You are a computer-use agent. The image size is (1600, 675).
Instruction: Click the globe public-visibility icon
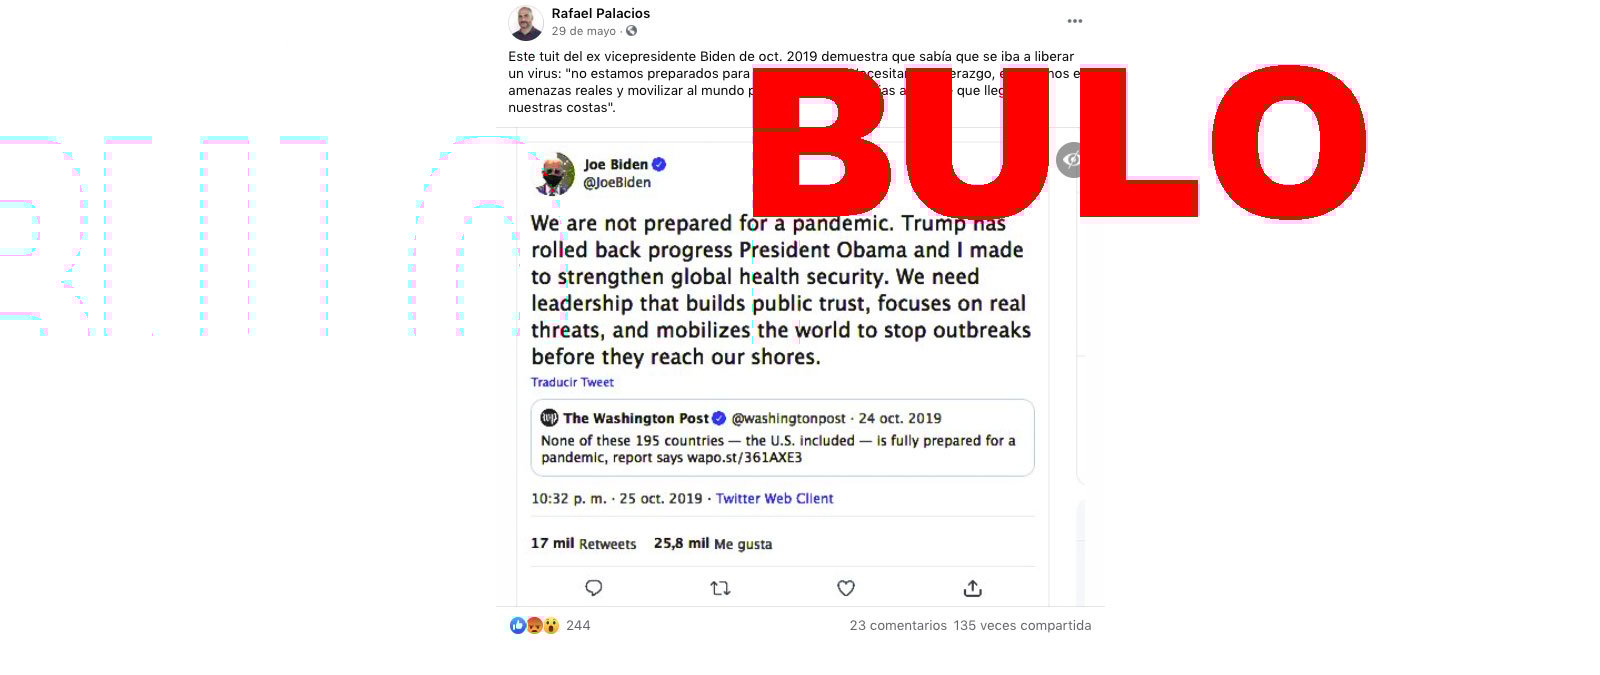631,31
